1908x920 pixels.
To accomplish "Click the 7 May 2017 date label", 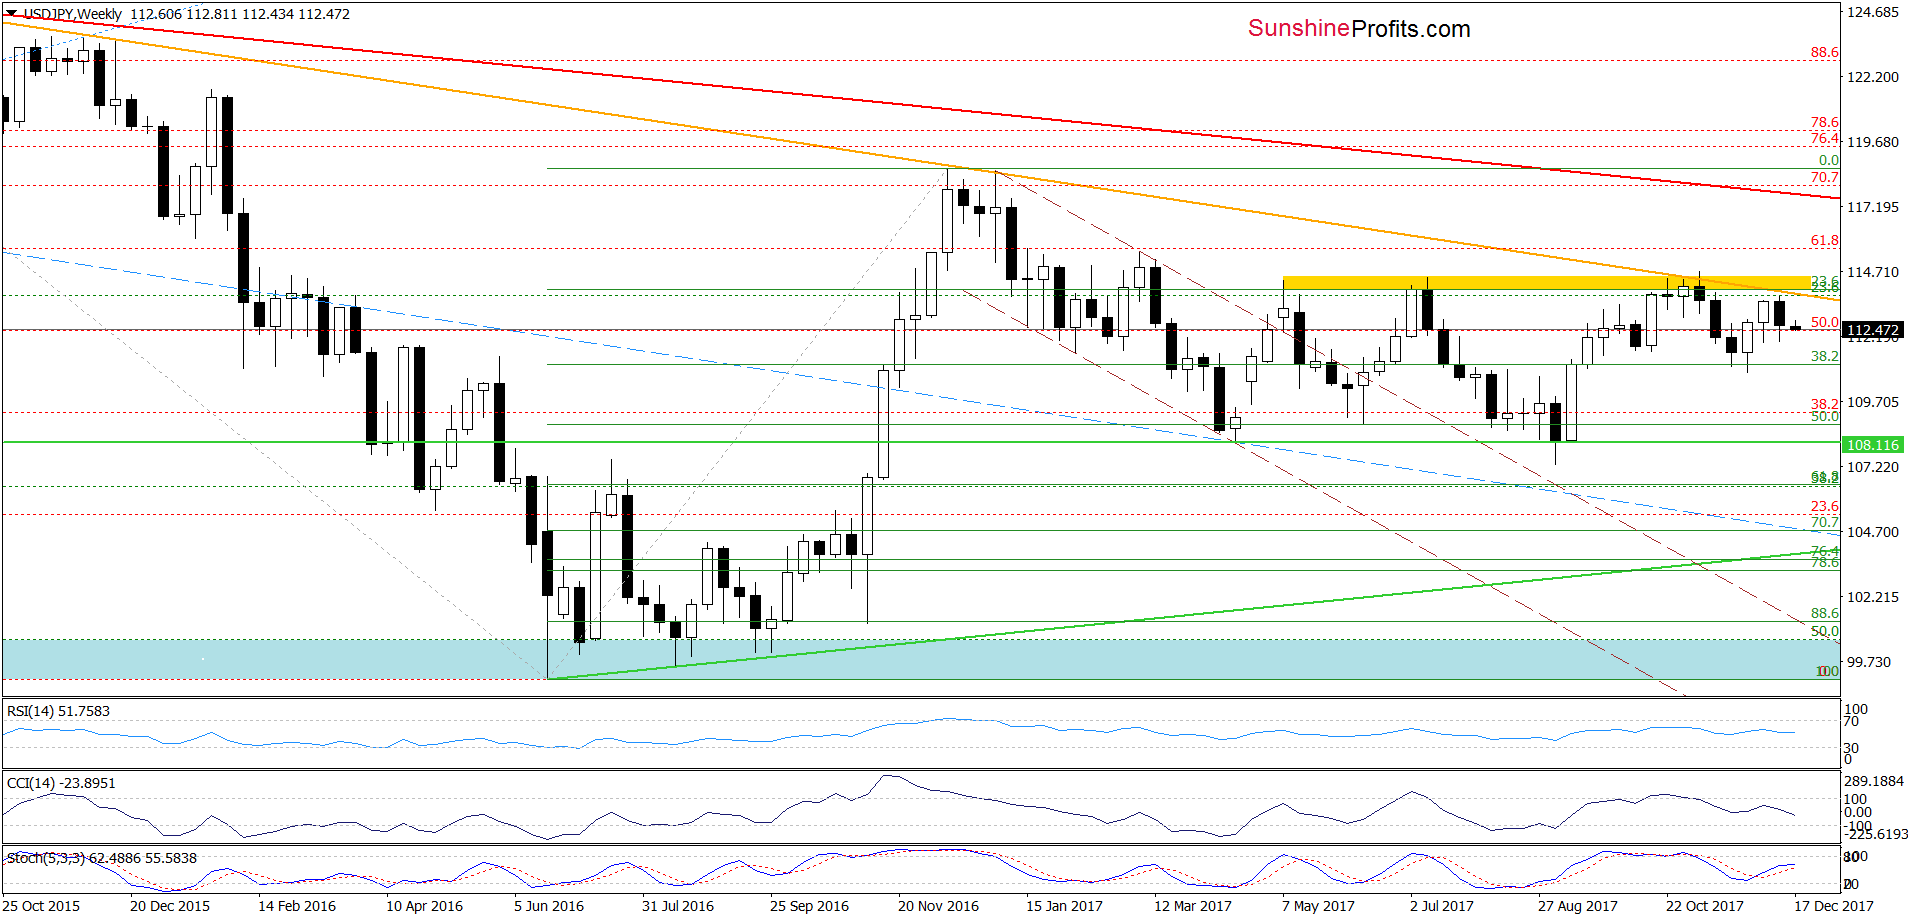I will 1318,906.
